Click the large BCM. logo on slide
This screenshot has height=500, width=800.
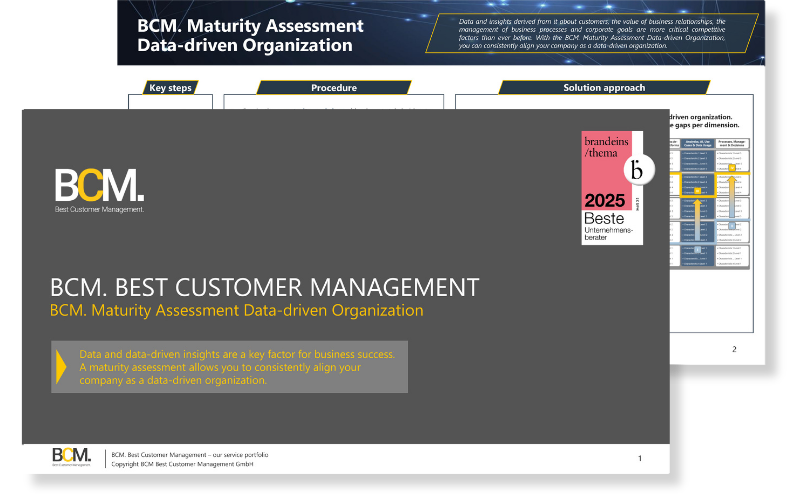(99, 185)
